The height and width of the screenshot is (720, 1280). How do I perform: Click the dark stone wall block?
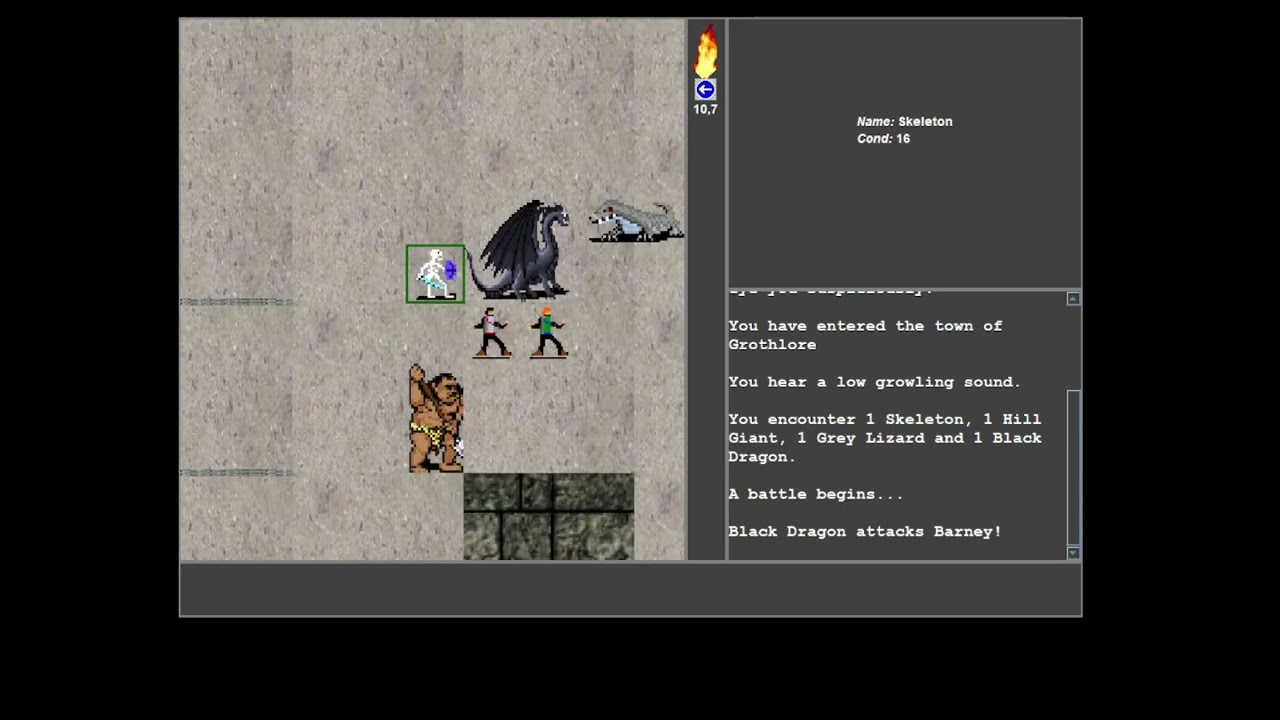pos(548,516)
